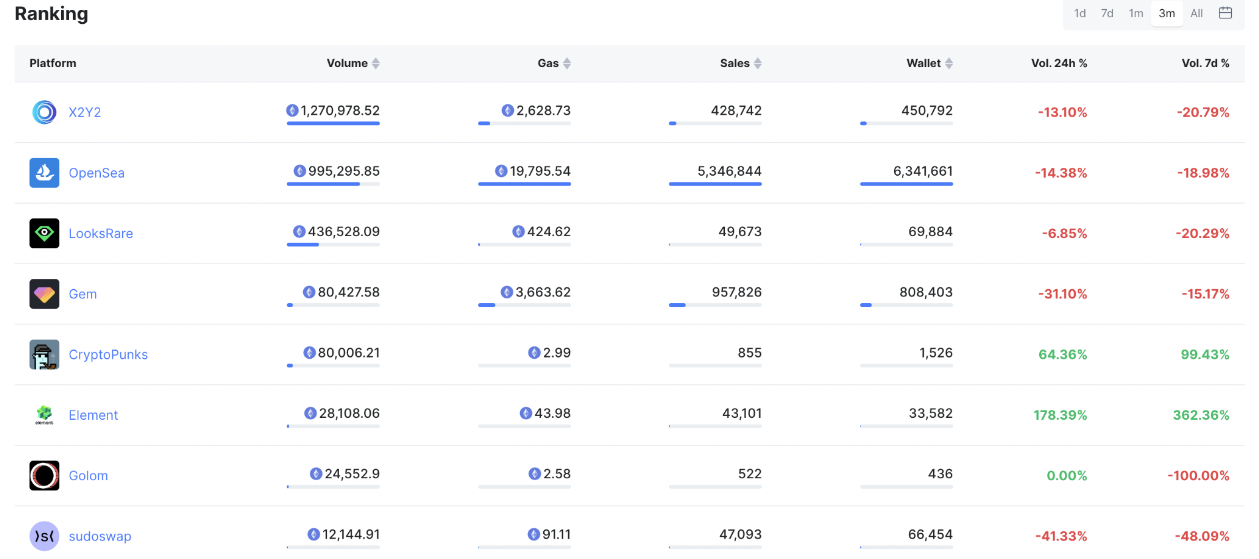Click the OpenSea wallet value 6,341,661
This screenshot has width=1259, height=559.
pos(923,171)
